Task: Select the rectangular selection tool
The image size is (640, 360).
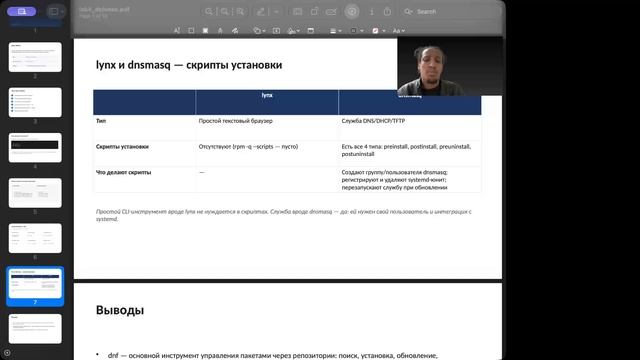Action: (191, 31)
